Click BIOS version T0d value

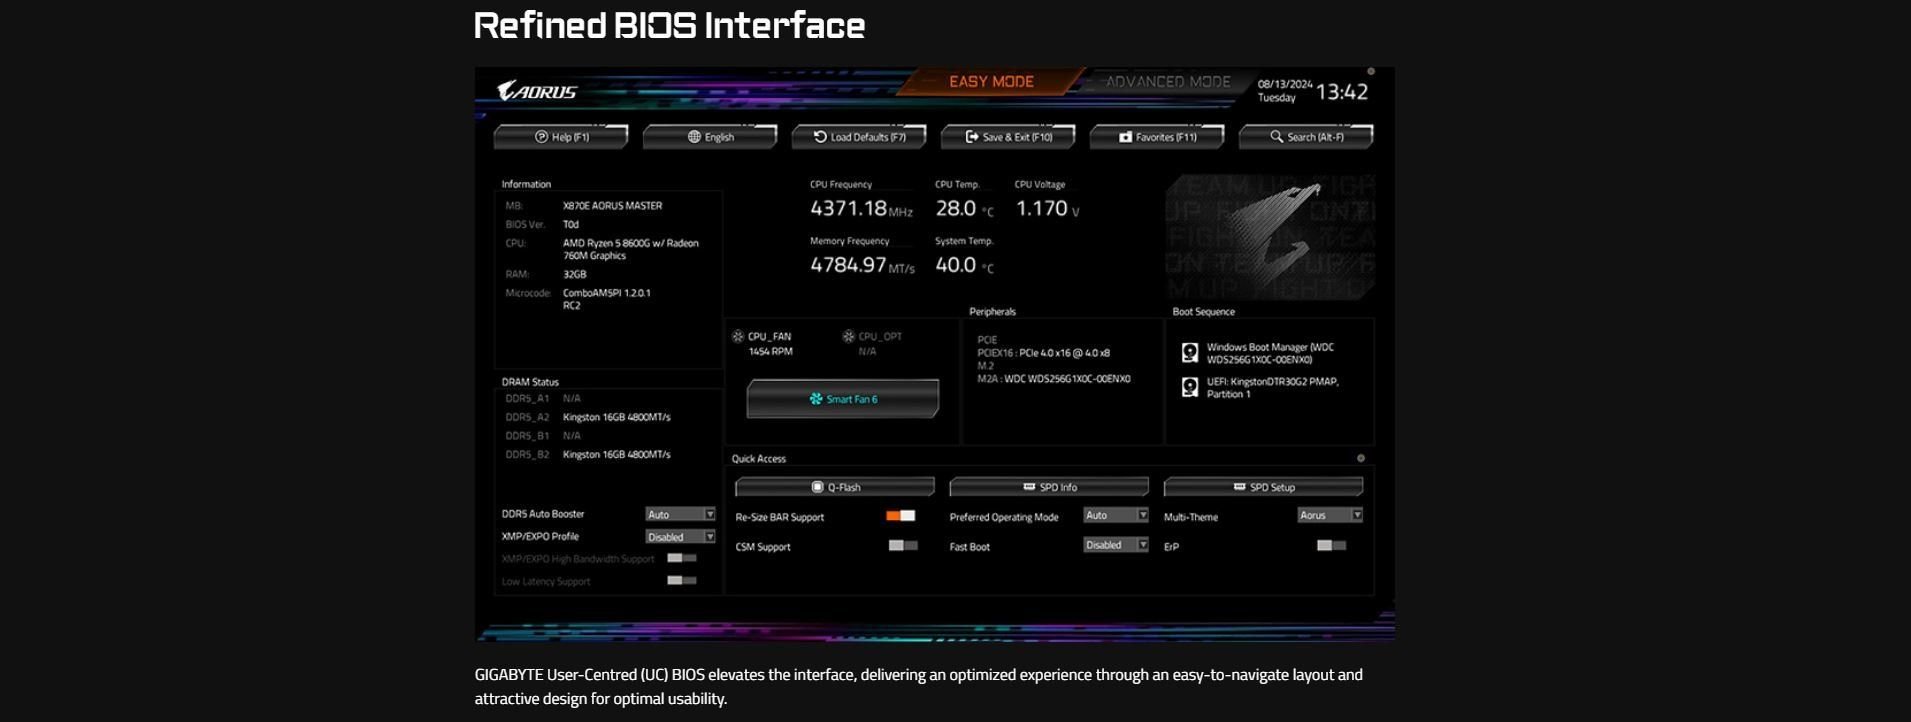[x=571, y=225]
